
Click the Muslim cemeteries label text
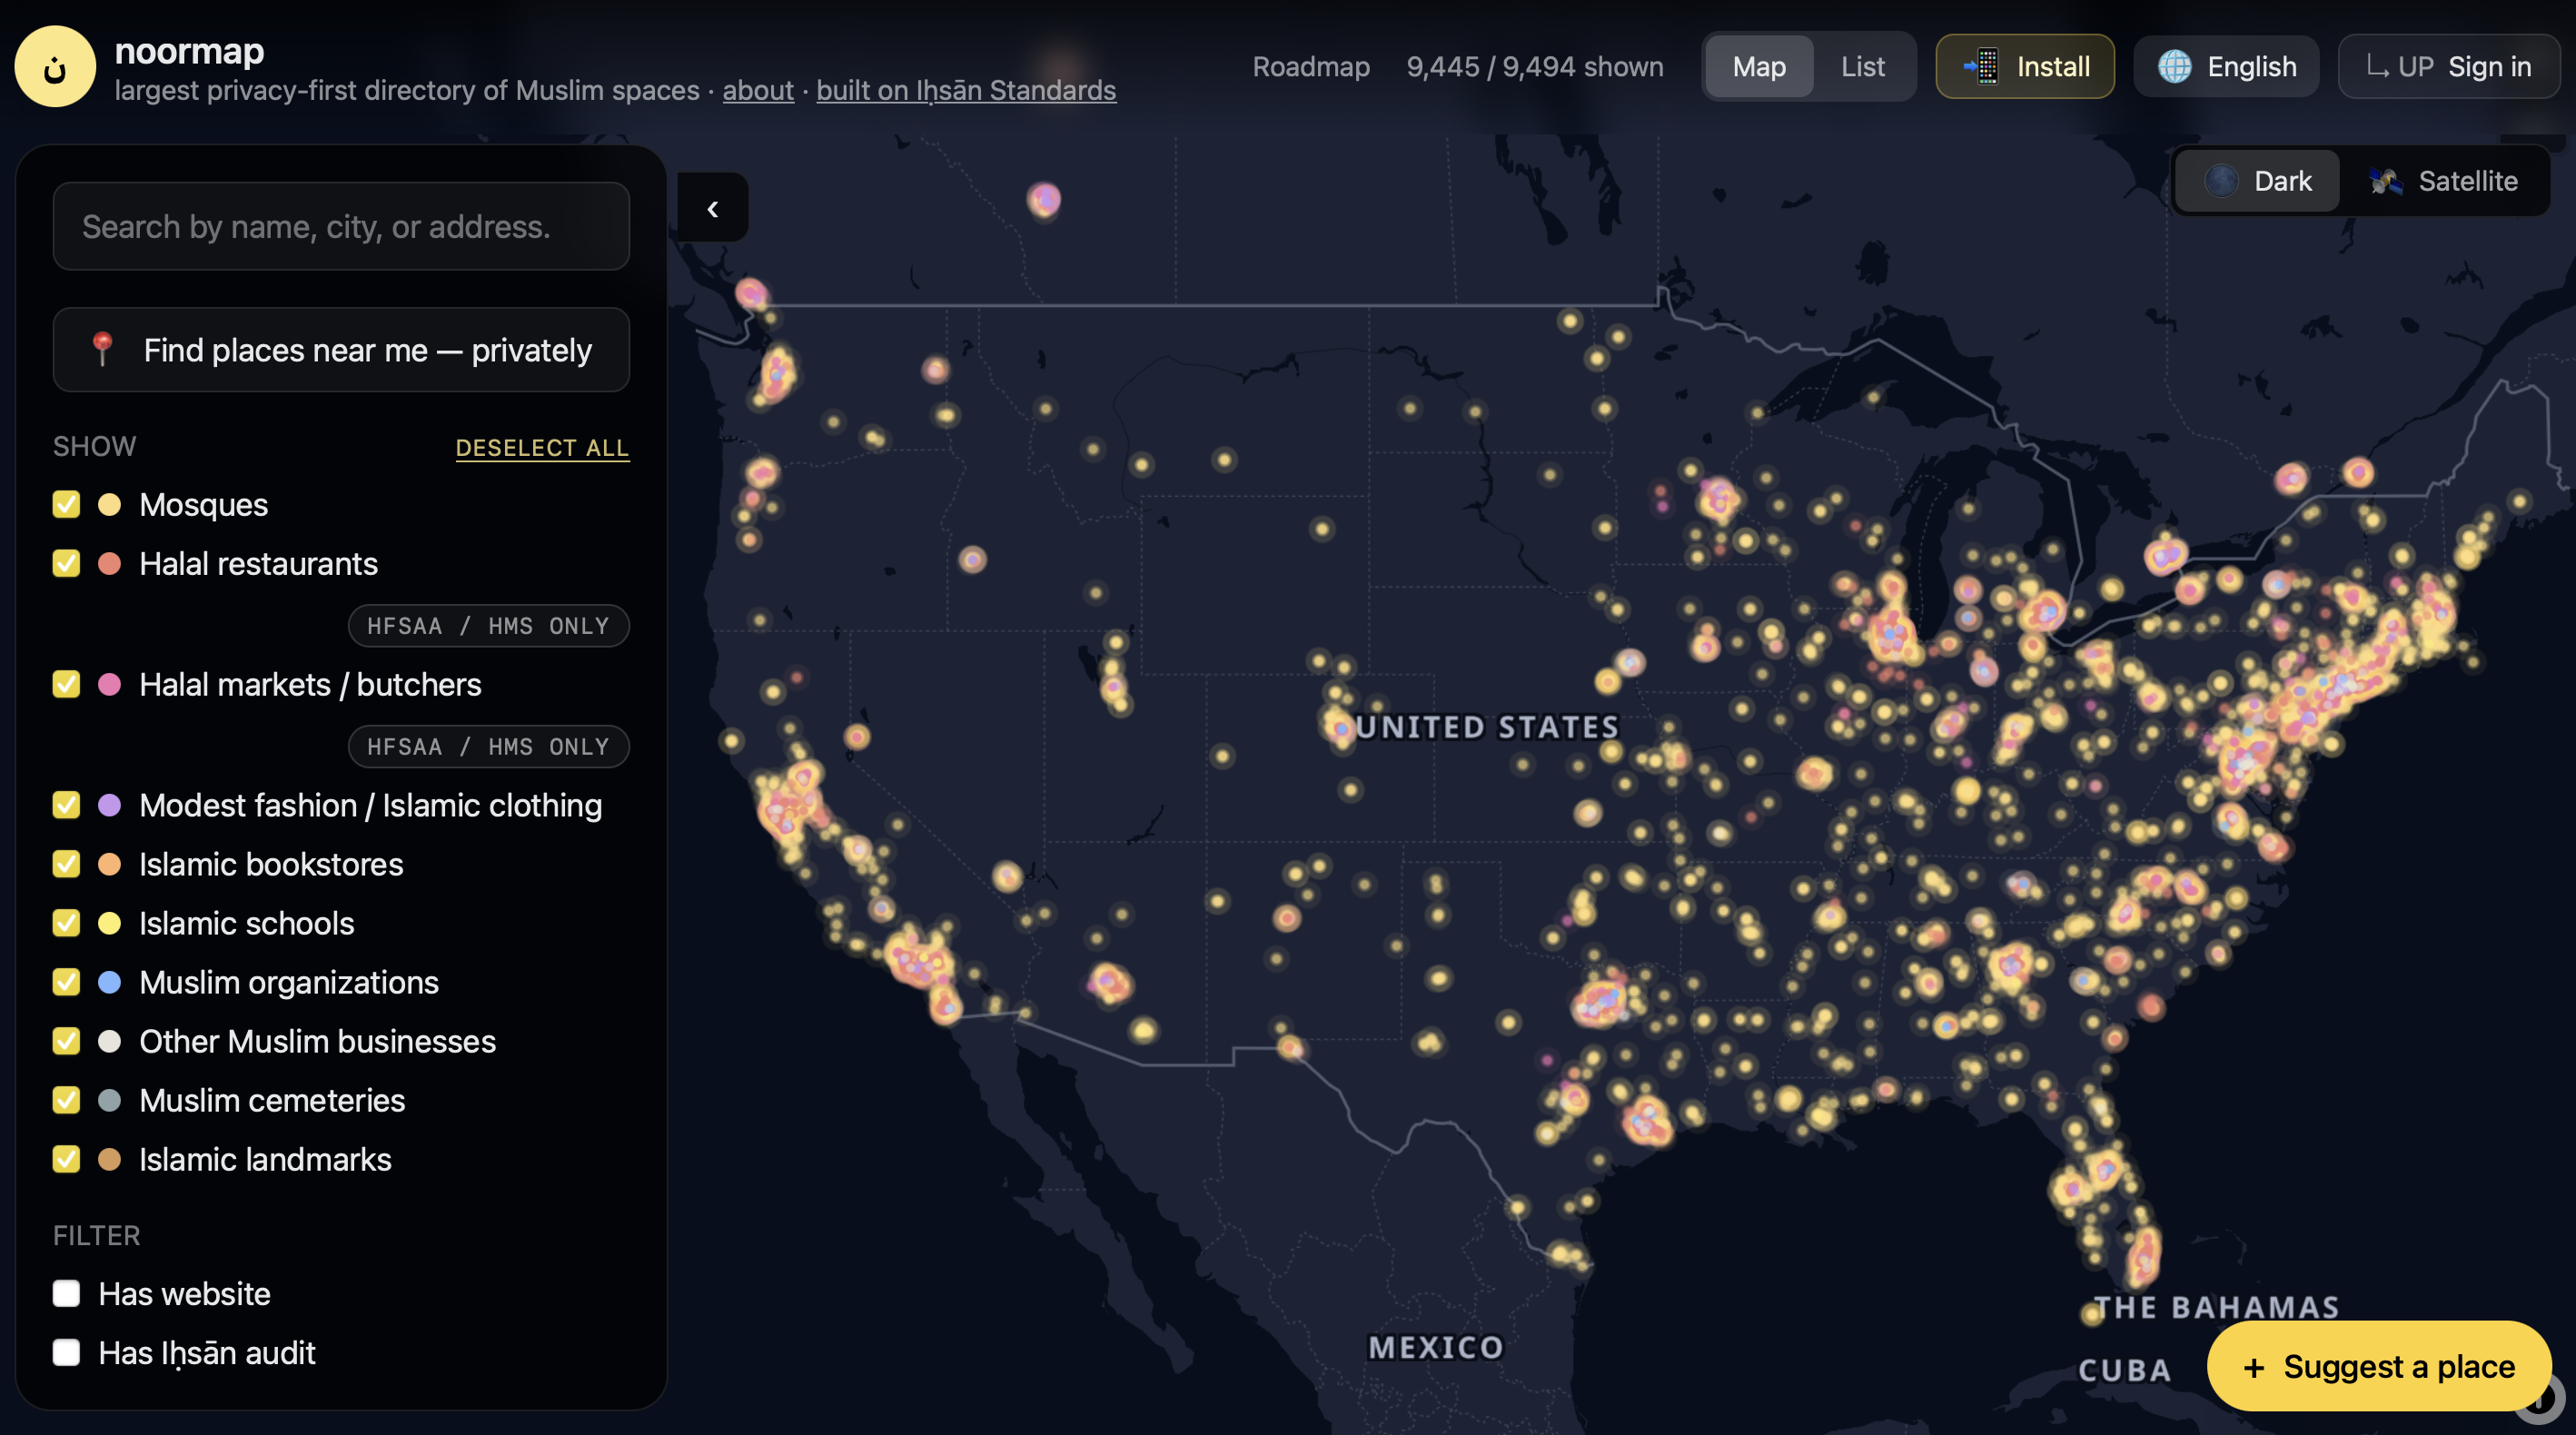click(x=272, y=1100)
